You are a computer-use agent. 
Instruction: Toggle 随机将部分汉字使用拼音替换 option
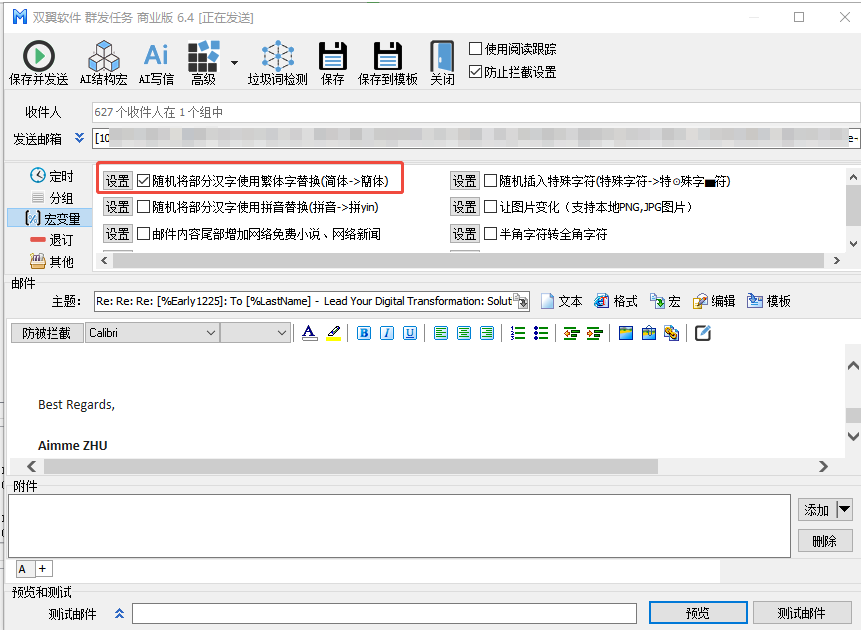tap(144, 207)
